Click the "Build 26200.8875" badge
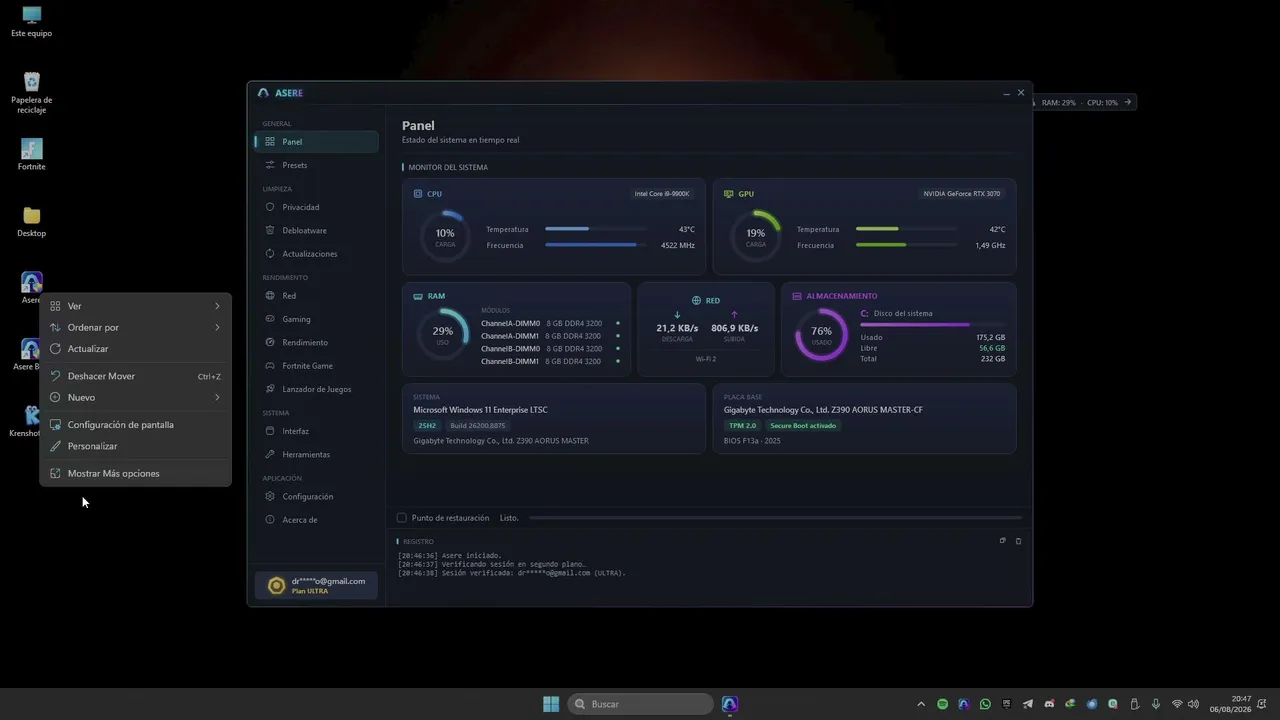The image size is (1280, 720). (478, 426)
